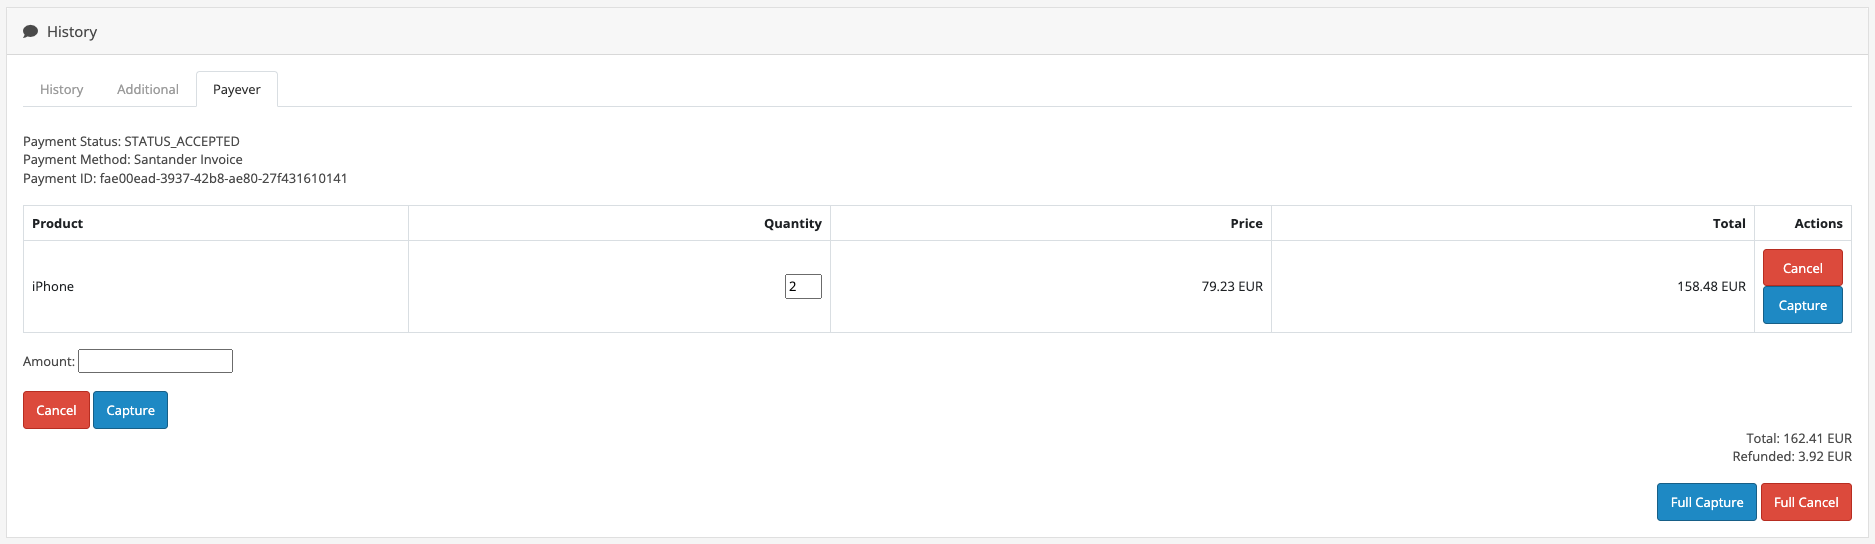Click the Payment ID text line
Viewport: 1875px width, 544px height.
tap(185, 178)
